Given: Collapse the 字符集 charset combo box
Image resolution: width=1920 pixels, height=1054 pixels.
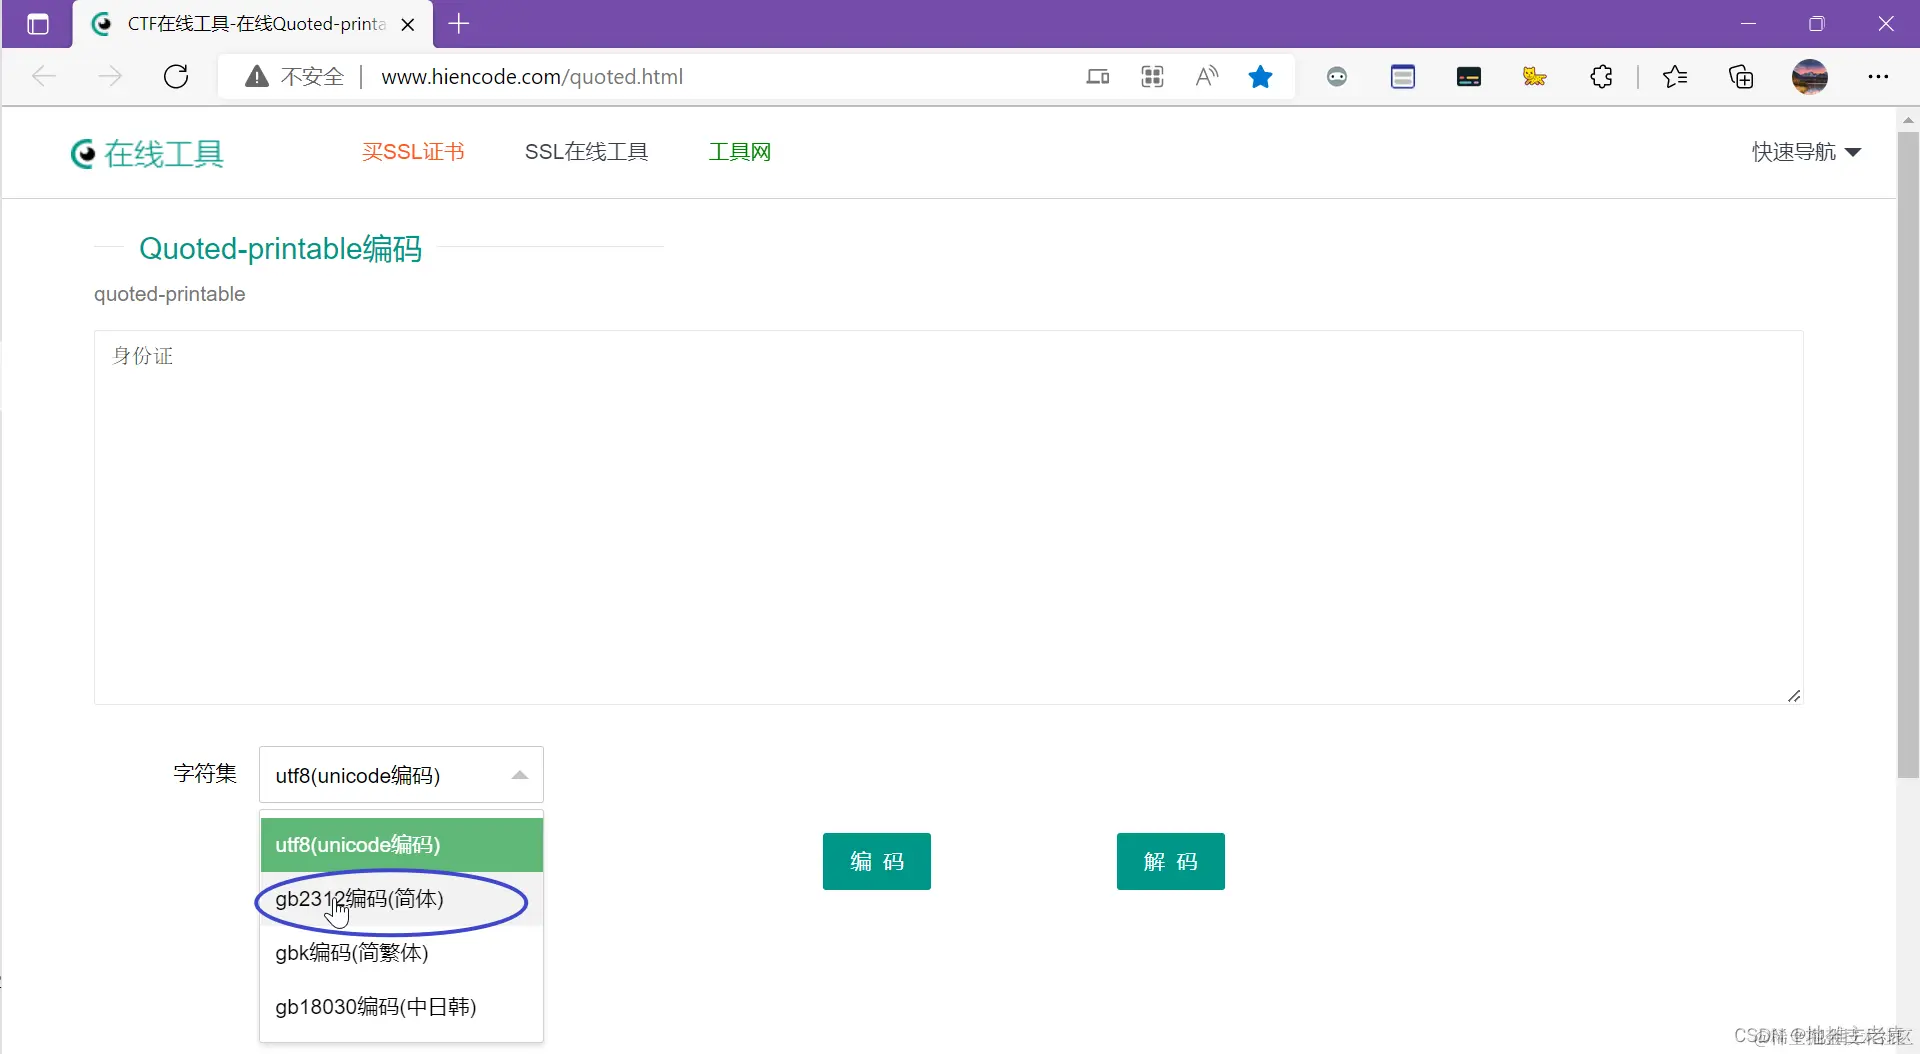Looking at the screenshot, I should coord(401,775).
